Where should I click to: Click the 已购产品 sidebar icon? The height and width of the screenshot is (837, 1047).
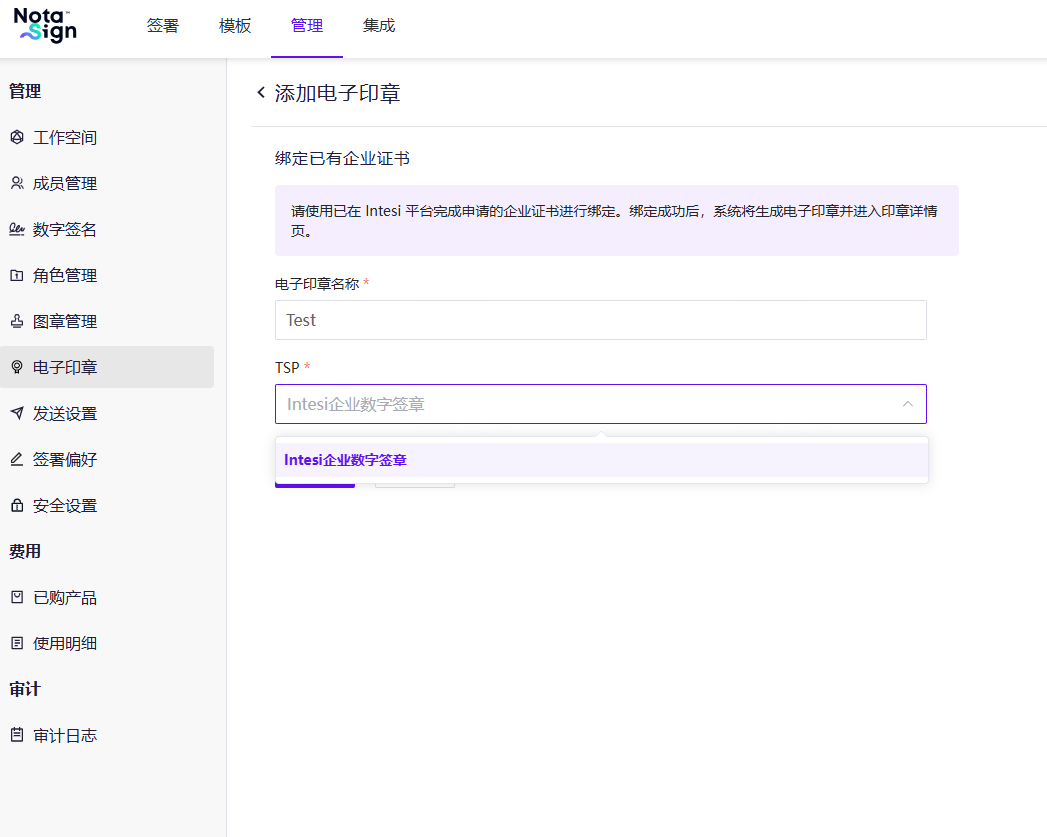(x=17, y=597)
